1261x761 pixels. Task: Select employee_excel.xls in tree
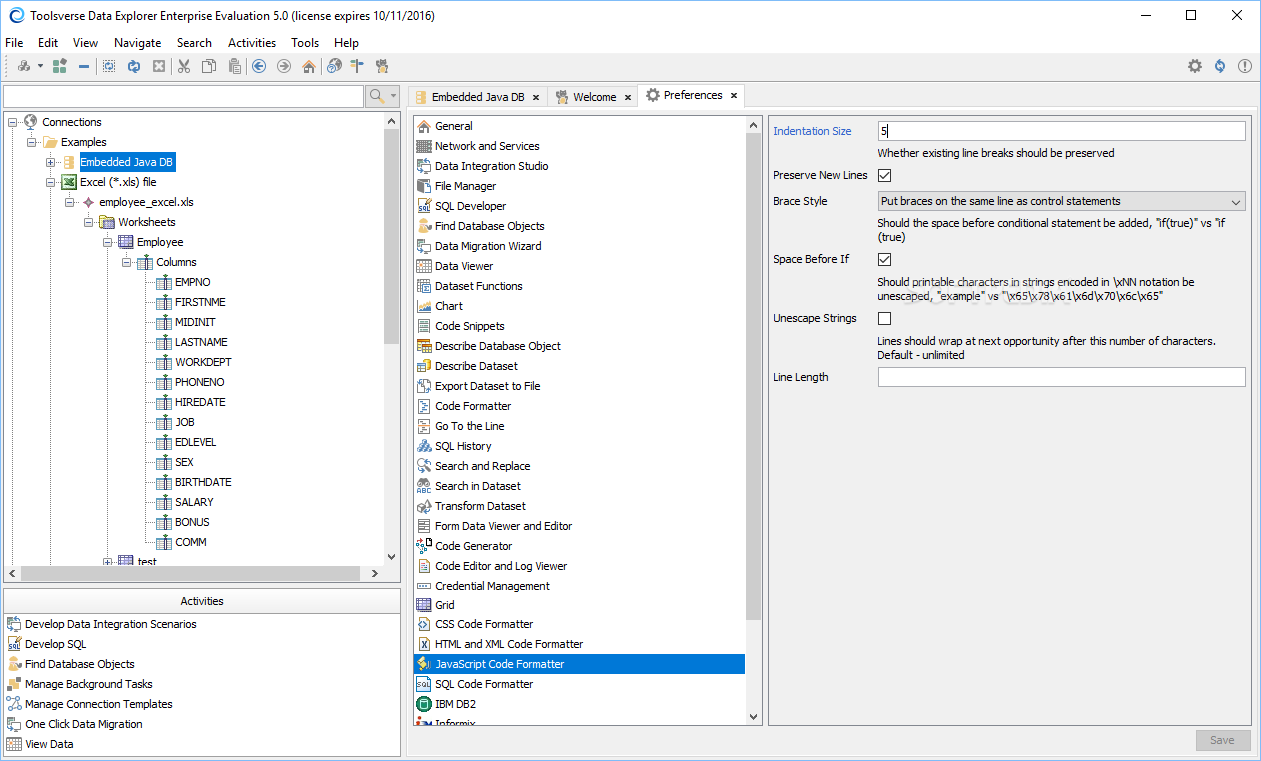(x=146, y=202)
